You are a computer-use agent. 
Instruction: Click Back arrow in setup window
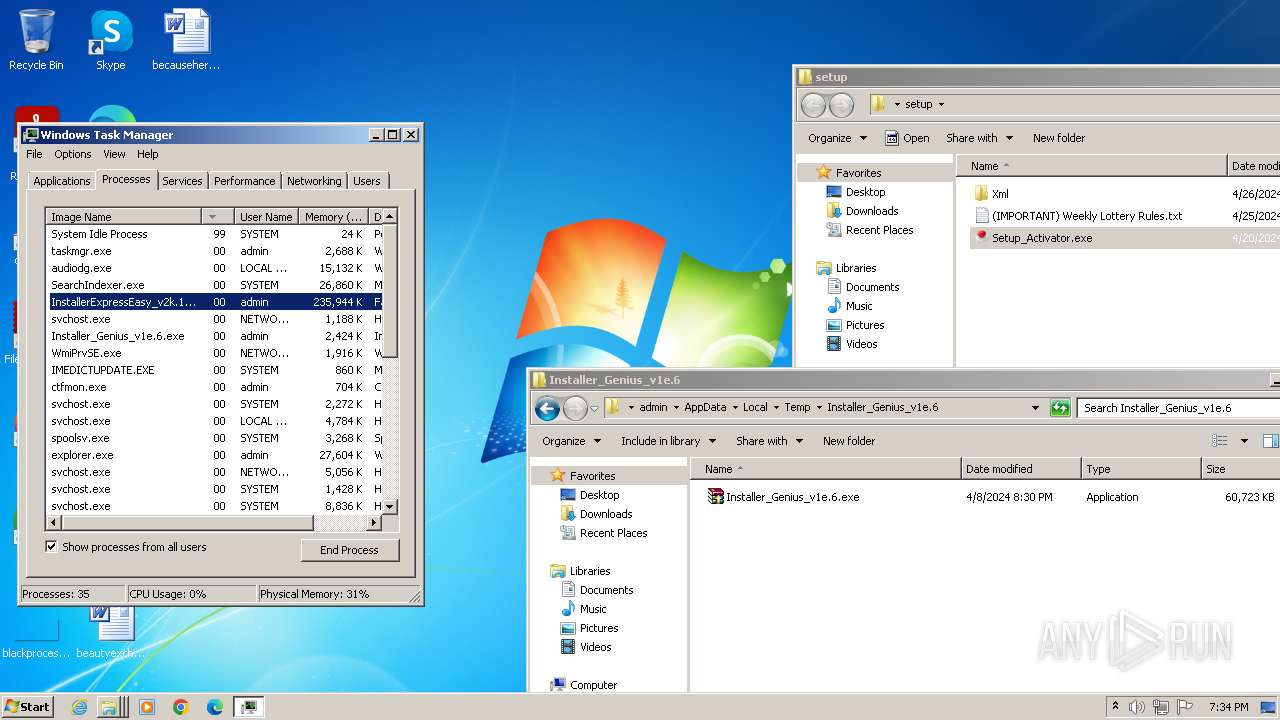point(814,104)
